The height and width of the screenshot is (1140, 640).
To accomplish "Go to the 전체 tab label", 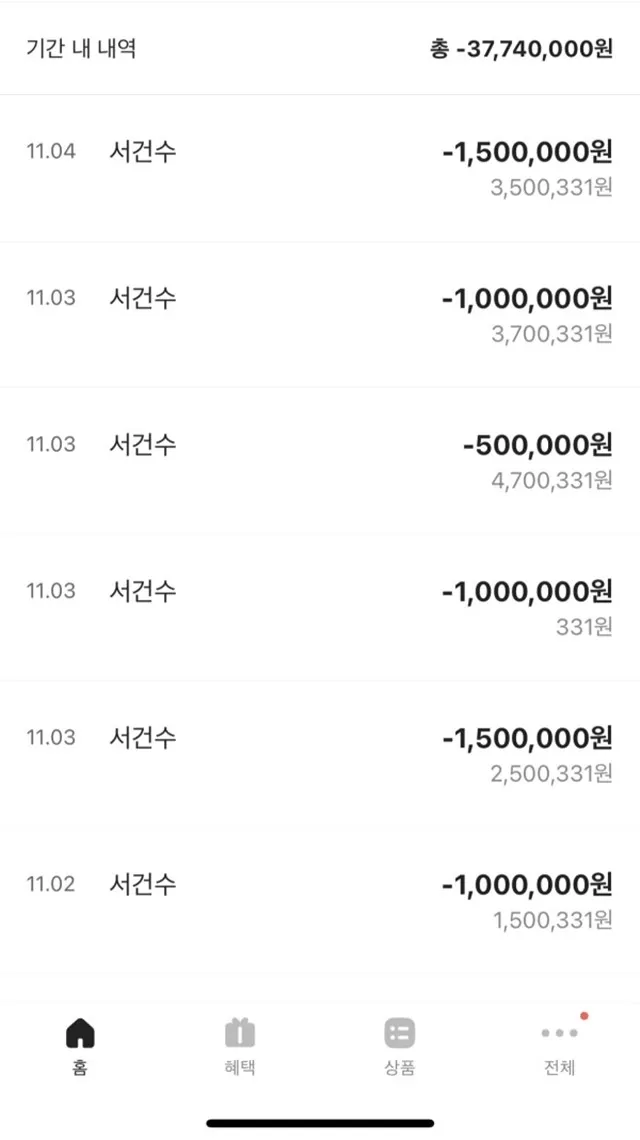I will pos(559,1067).
